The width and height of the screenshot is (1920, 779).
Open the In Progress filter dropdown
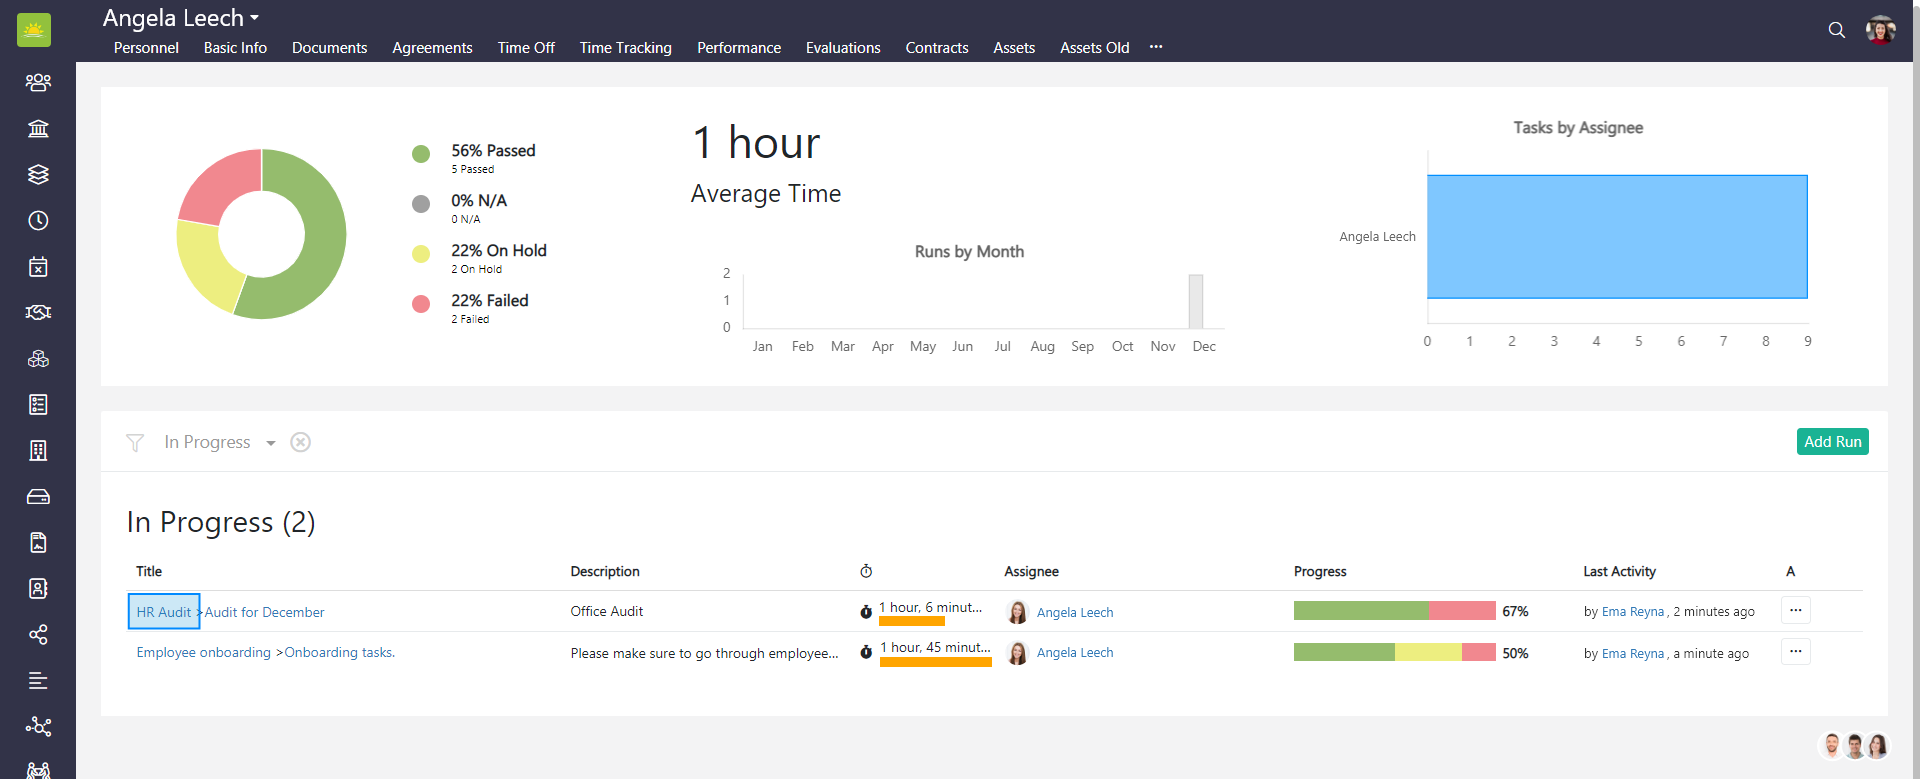click(270, 443)
